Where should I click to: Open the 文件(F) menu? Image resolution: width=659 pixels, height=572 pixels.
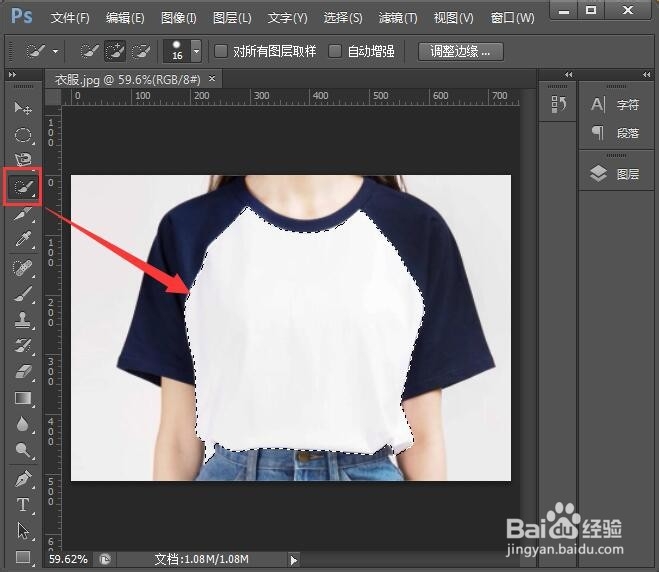click(x=70, y=18)
